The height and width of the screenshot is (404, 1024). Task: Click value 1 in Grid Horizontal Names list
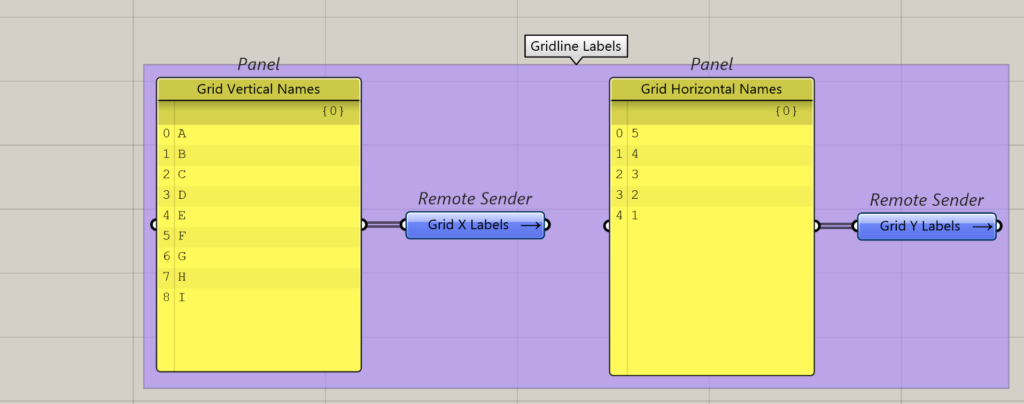click(634, 215)
